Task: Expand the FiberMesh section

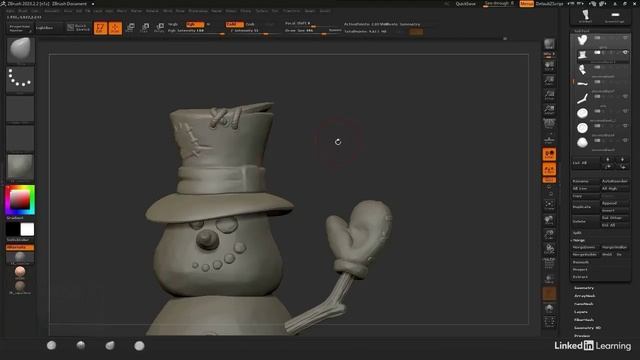Action: 584,320
